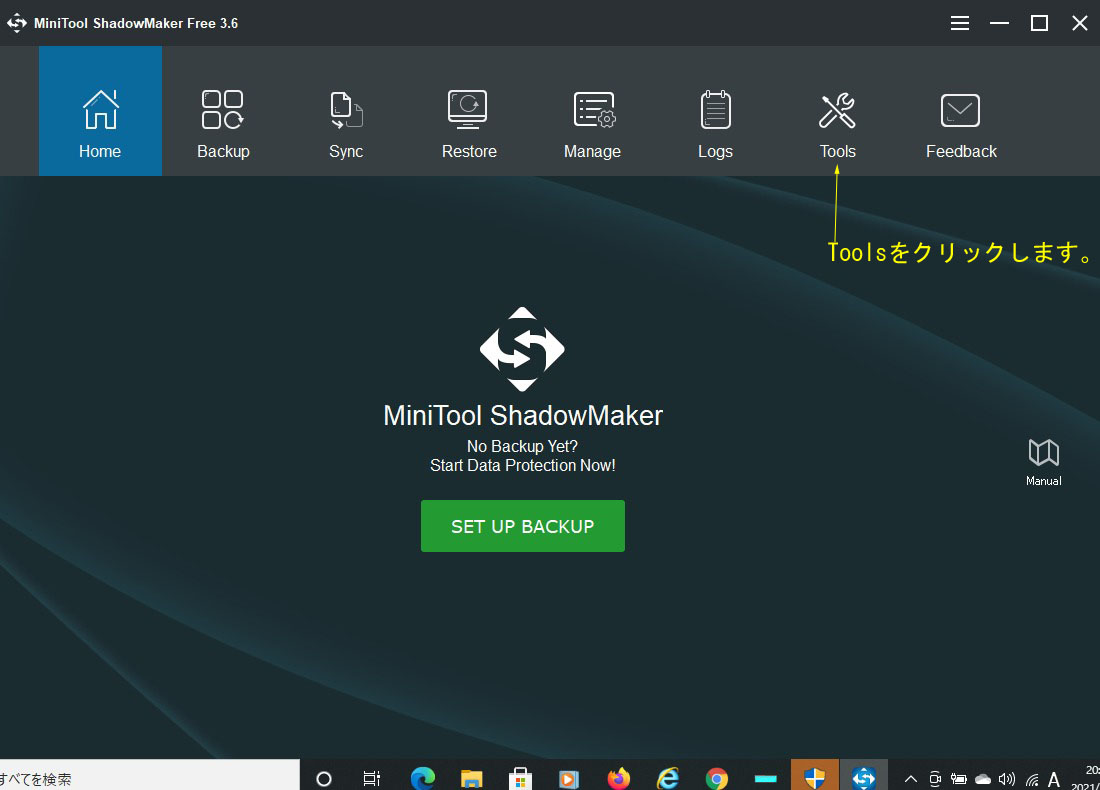Open the volume control in system tray
Viewport: 1100px width, 790px height.
(1007, 779)
